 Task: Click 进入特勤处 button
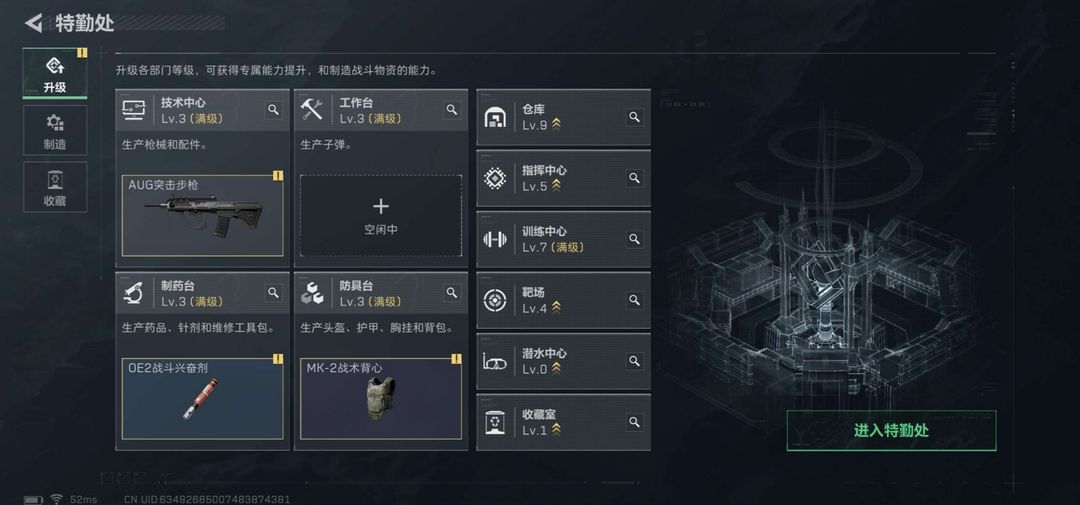tap(891, 431)
